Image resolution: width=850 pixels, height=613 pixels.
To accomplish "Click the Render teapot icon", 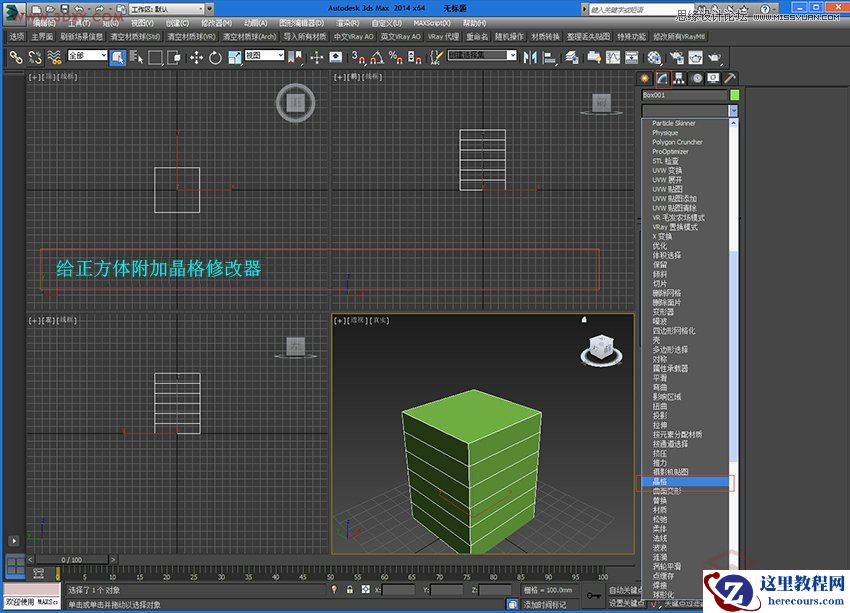I will click(x=716, y=60).
